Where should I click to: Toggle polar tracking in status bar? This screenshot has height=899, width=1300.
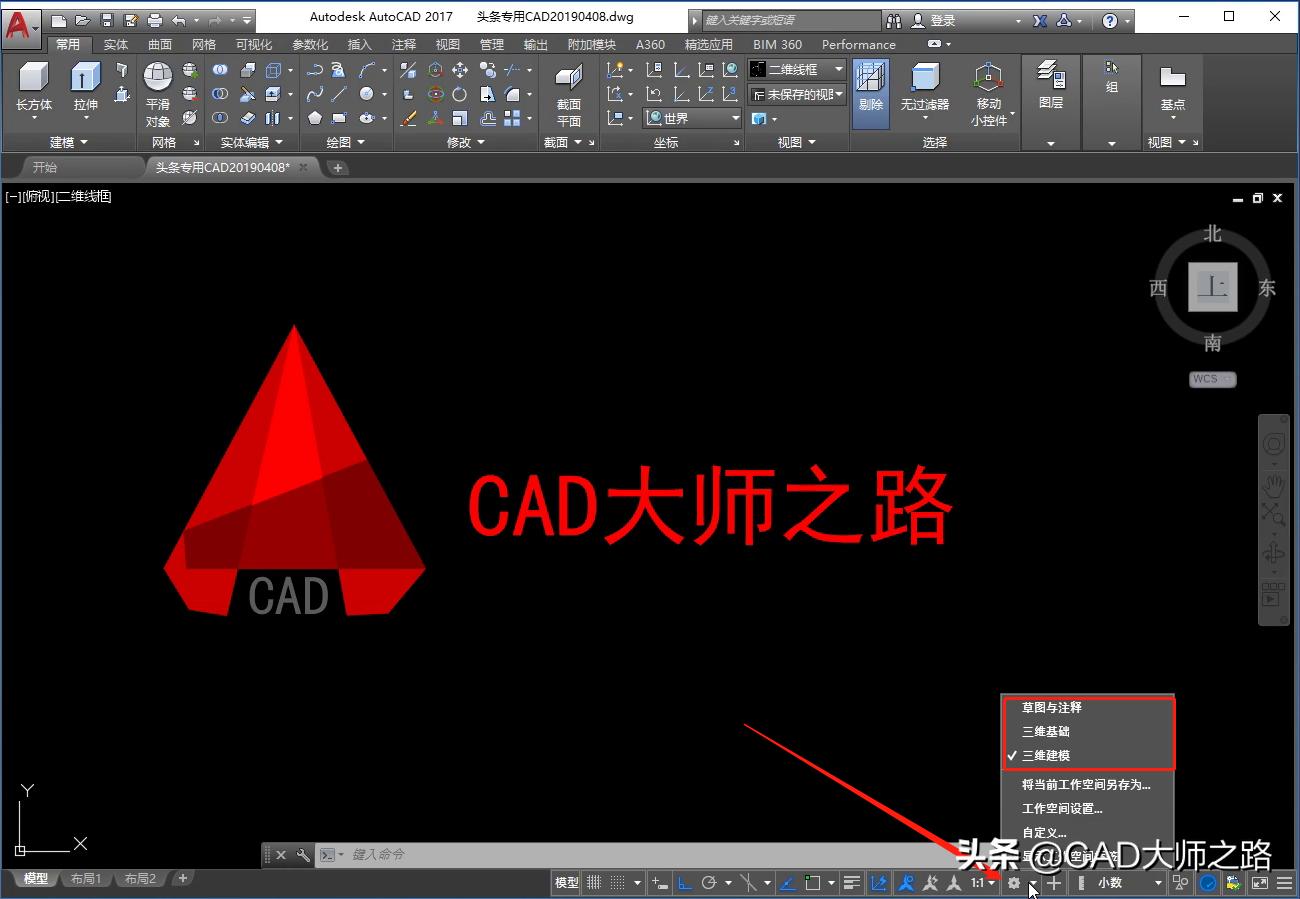point(710,883)
